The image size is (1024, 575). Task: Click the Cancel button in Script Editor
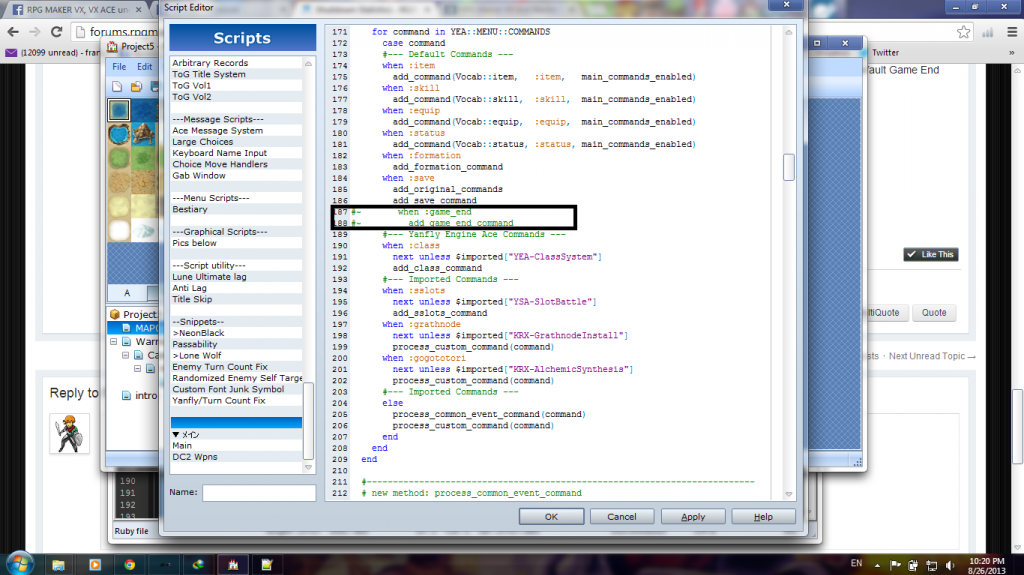[621, 517]
